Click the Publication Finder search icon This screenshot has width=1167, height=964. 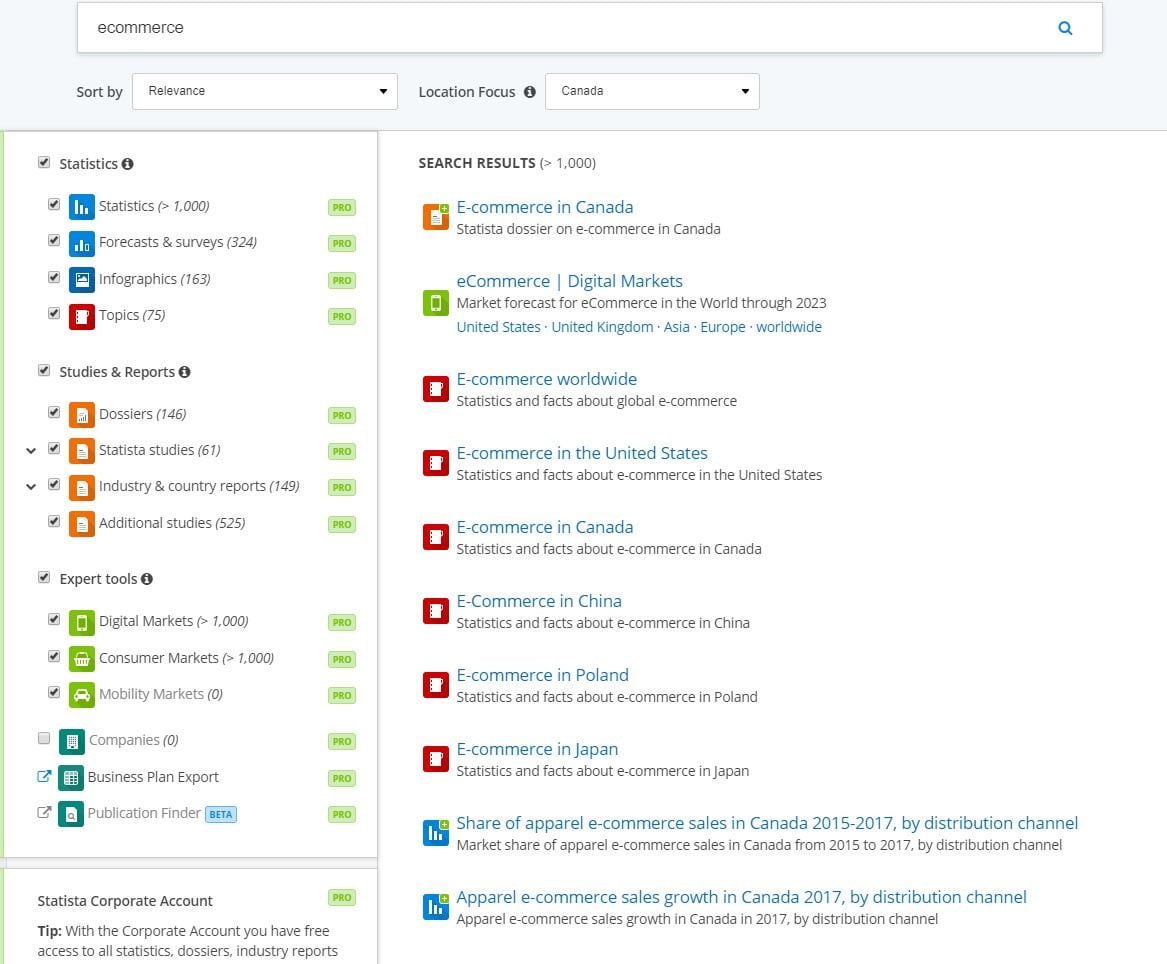71,814
